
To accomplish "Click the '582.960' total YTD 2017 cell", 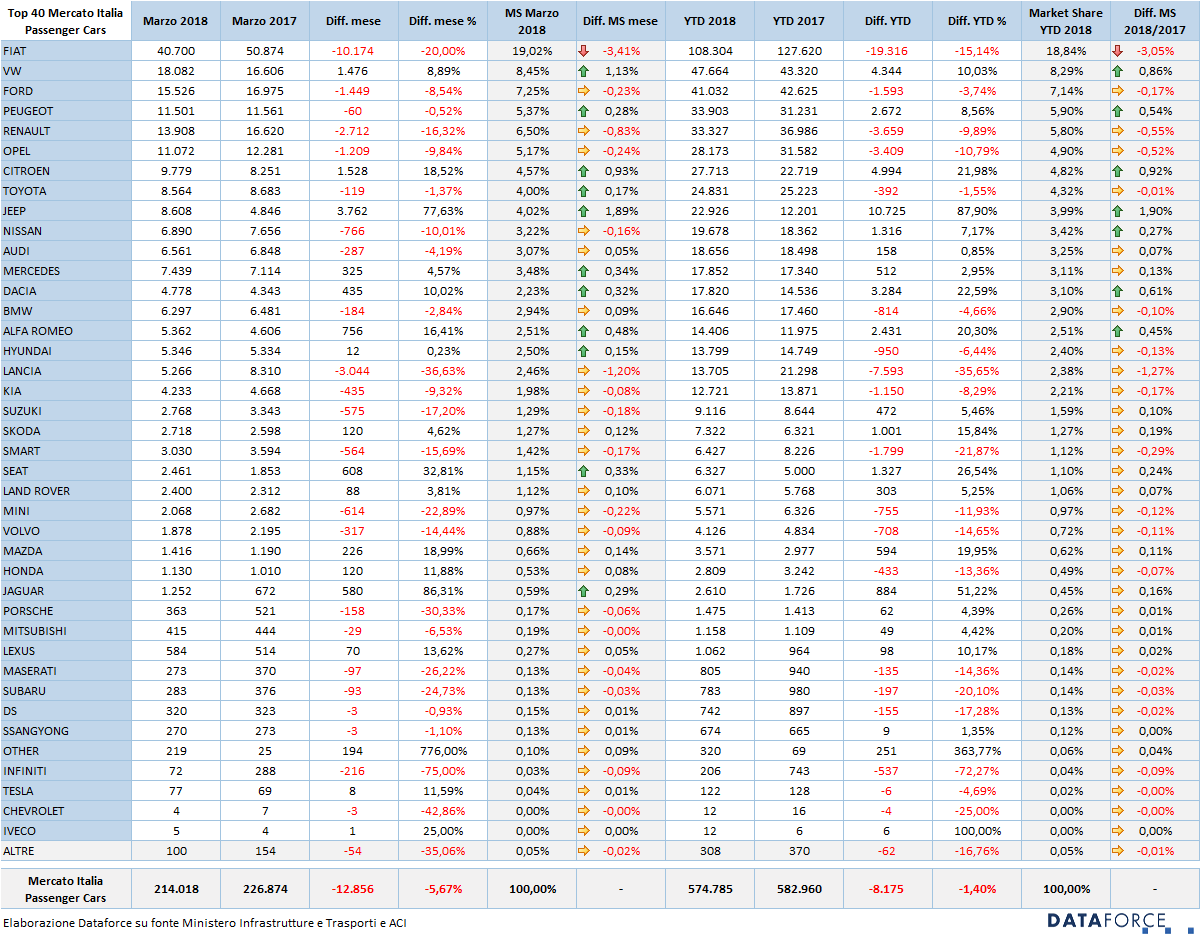I will tap(798, 888).
